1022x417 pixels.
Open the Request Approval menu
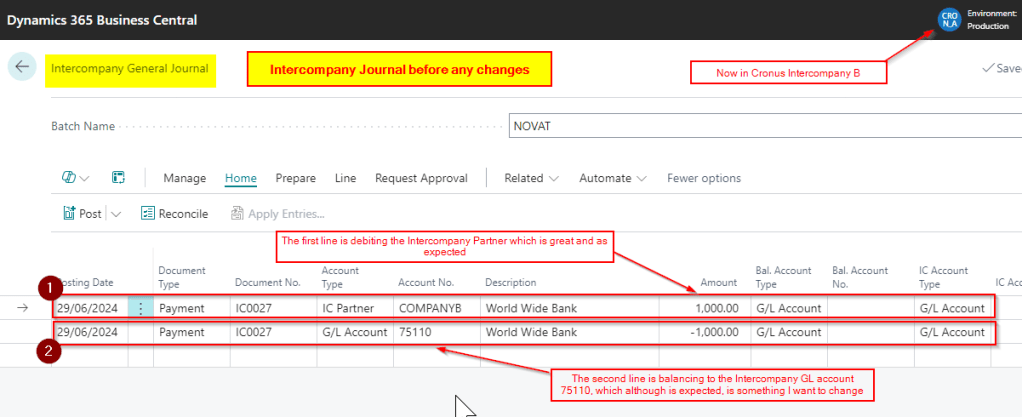pos(421,178)
